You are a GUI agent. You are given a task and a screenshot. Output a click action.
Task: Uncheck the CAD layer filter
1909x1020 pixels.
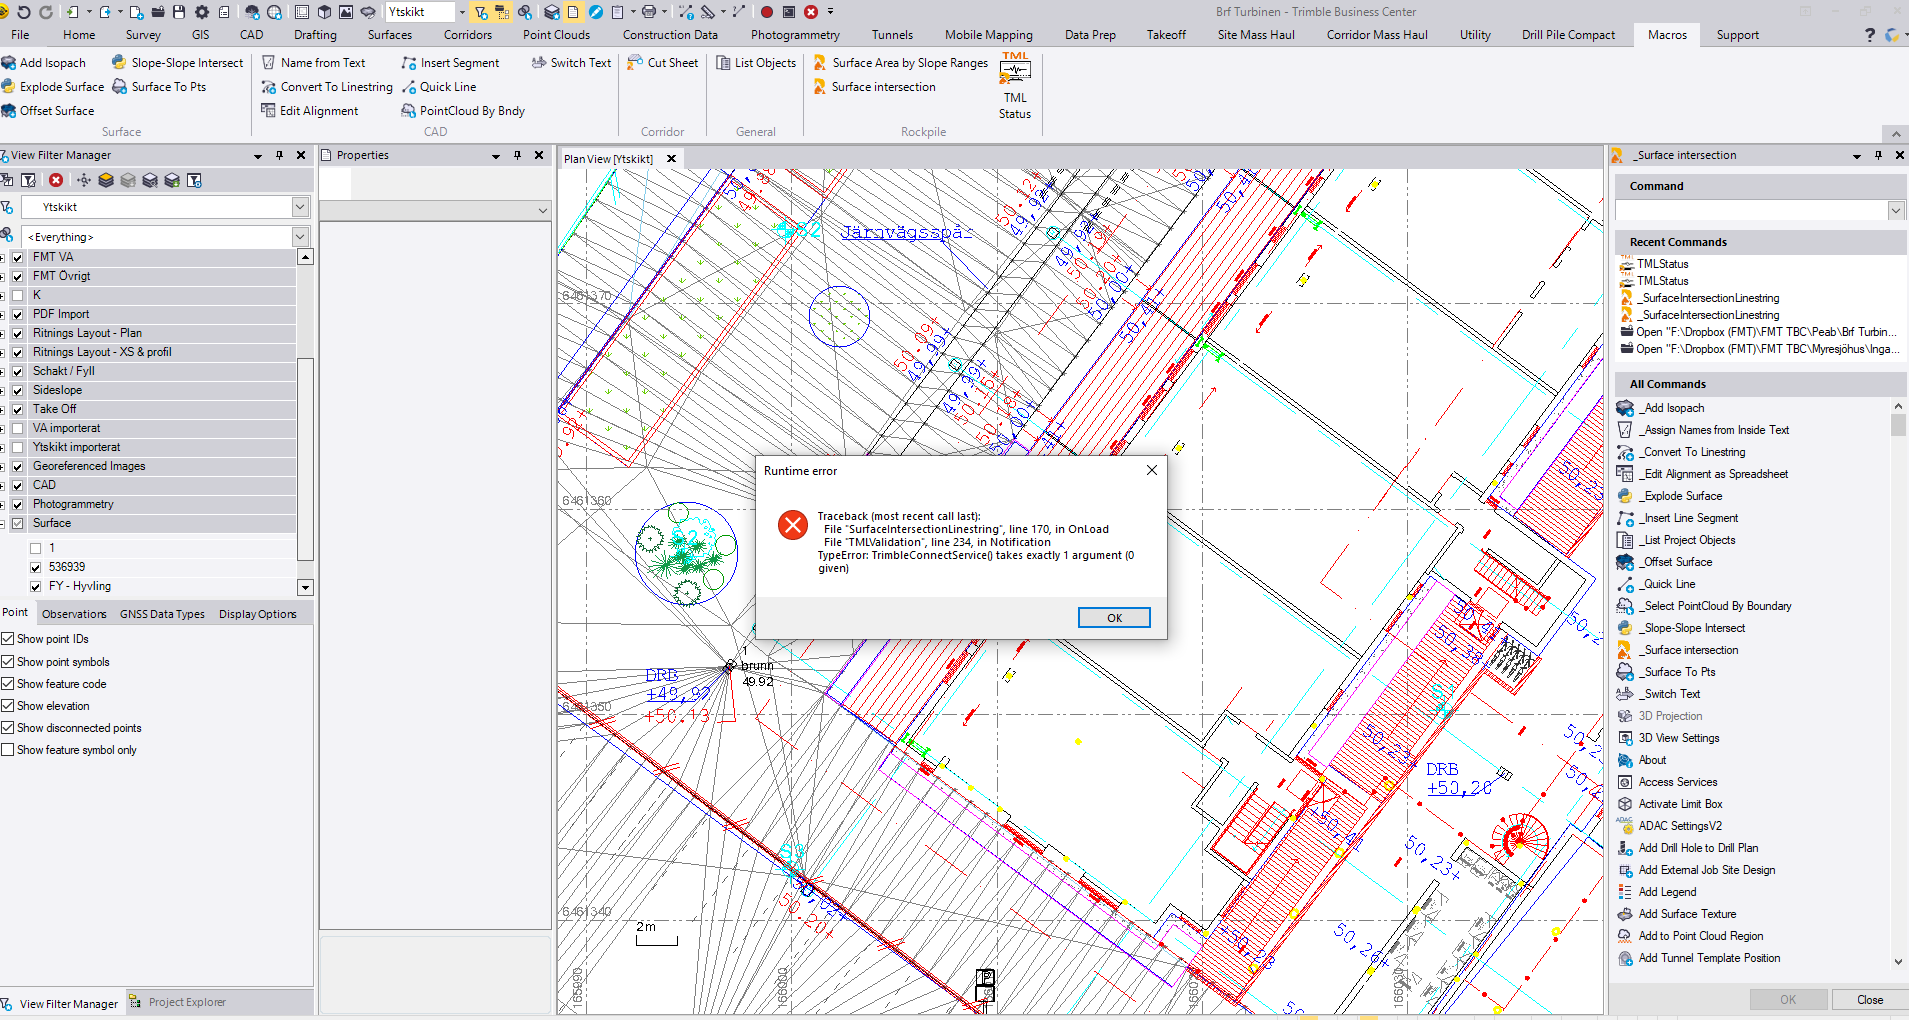[17, 485]
